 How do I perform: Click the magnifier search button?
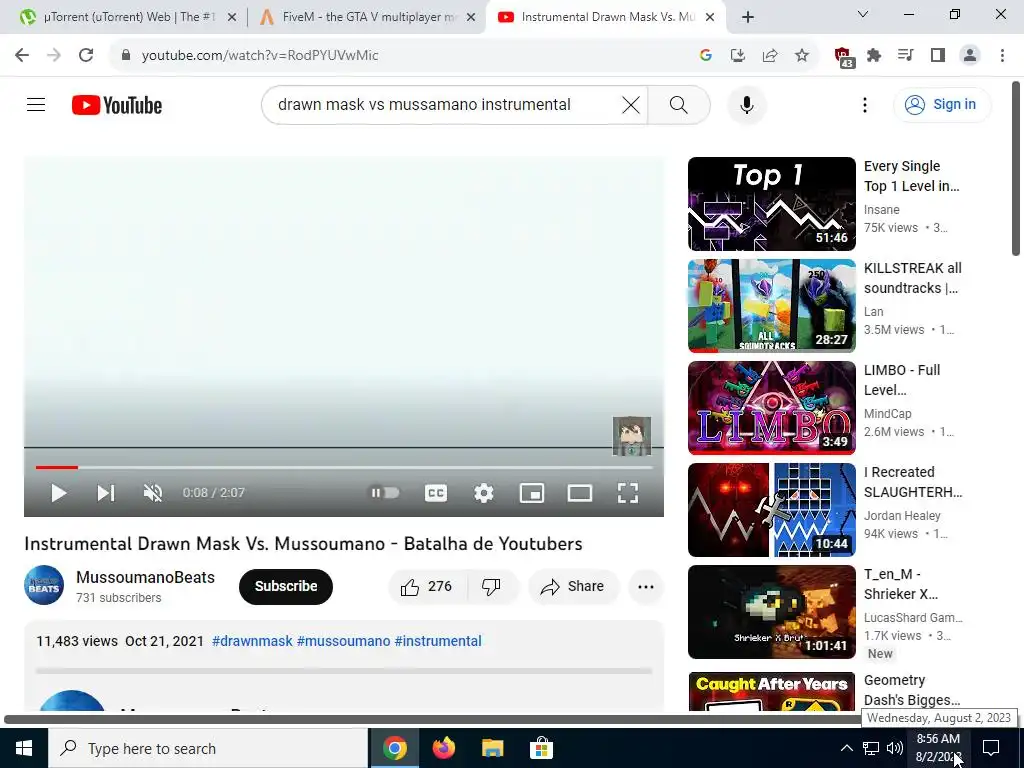click(679, 104)
